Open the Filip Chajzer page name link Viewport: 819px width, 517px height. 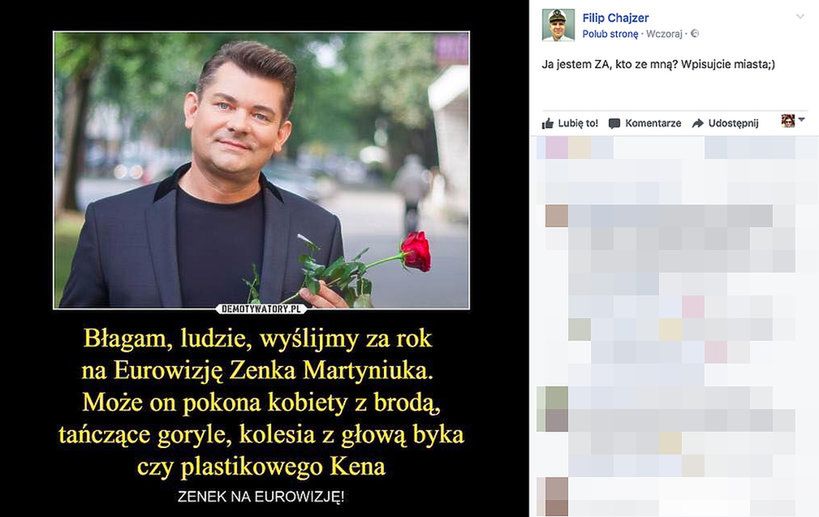615,18
